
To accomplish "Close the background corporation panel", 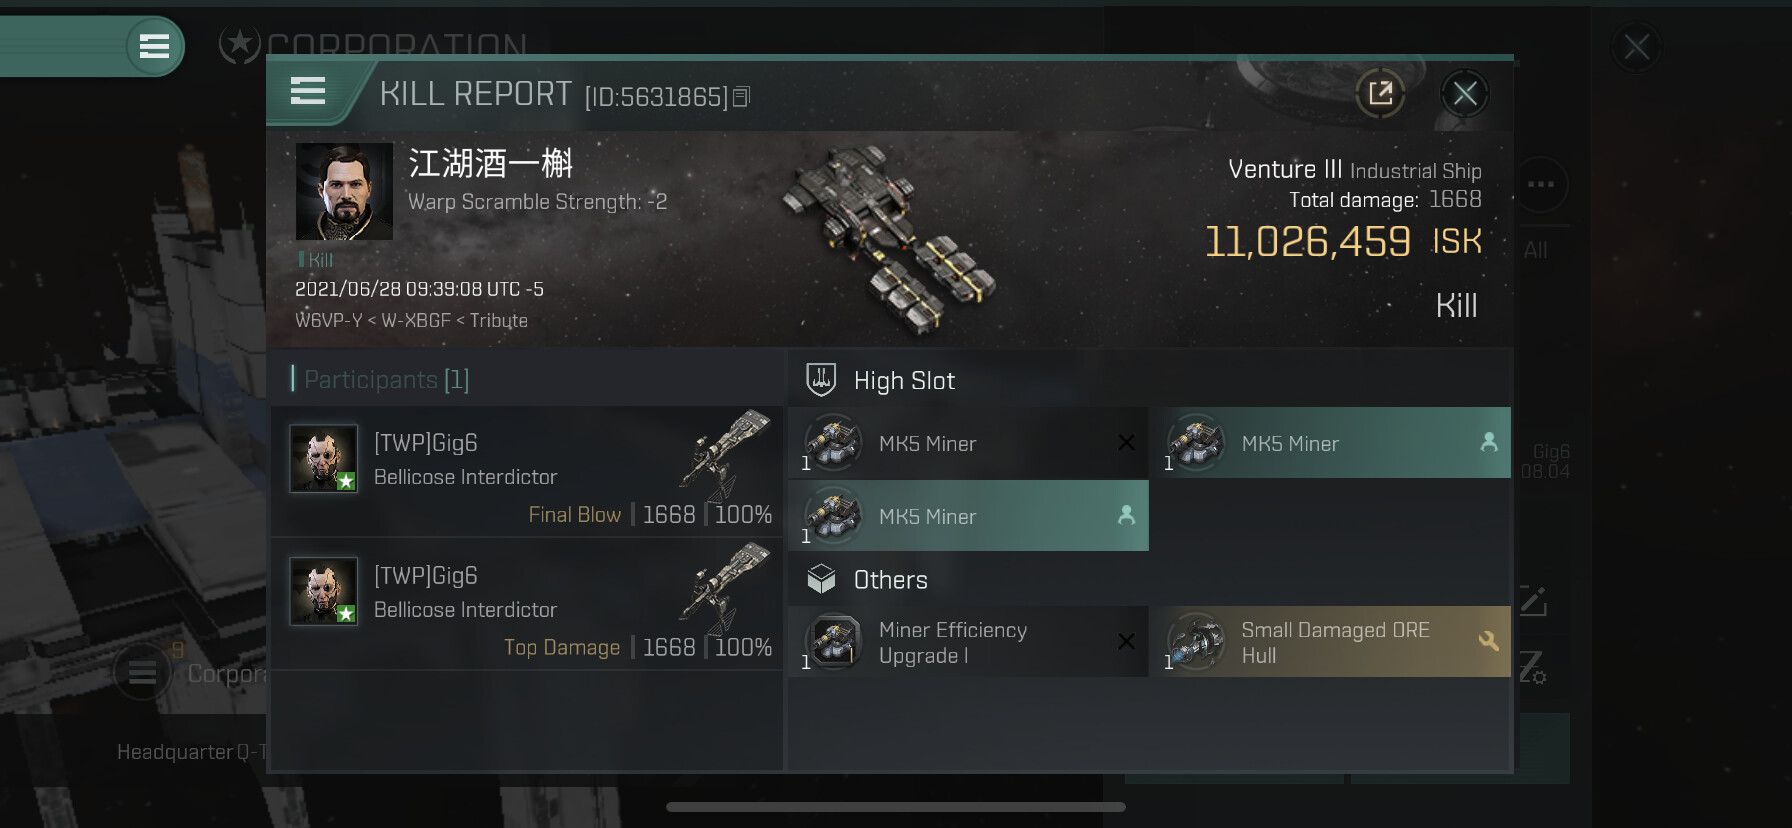I will pos(1636,47).
